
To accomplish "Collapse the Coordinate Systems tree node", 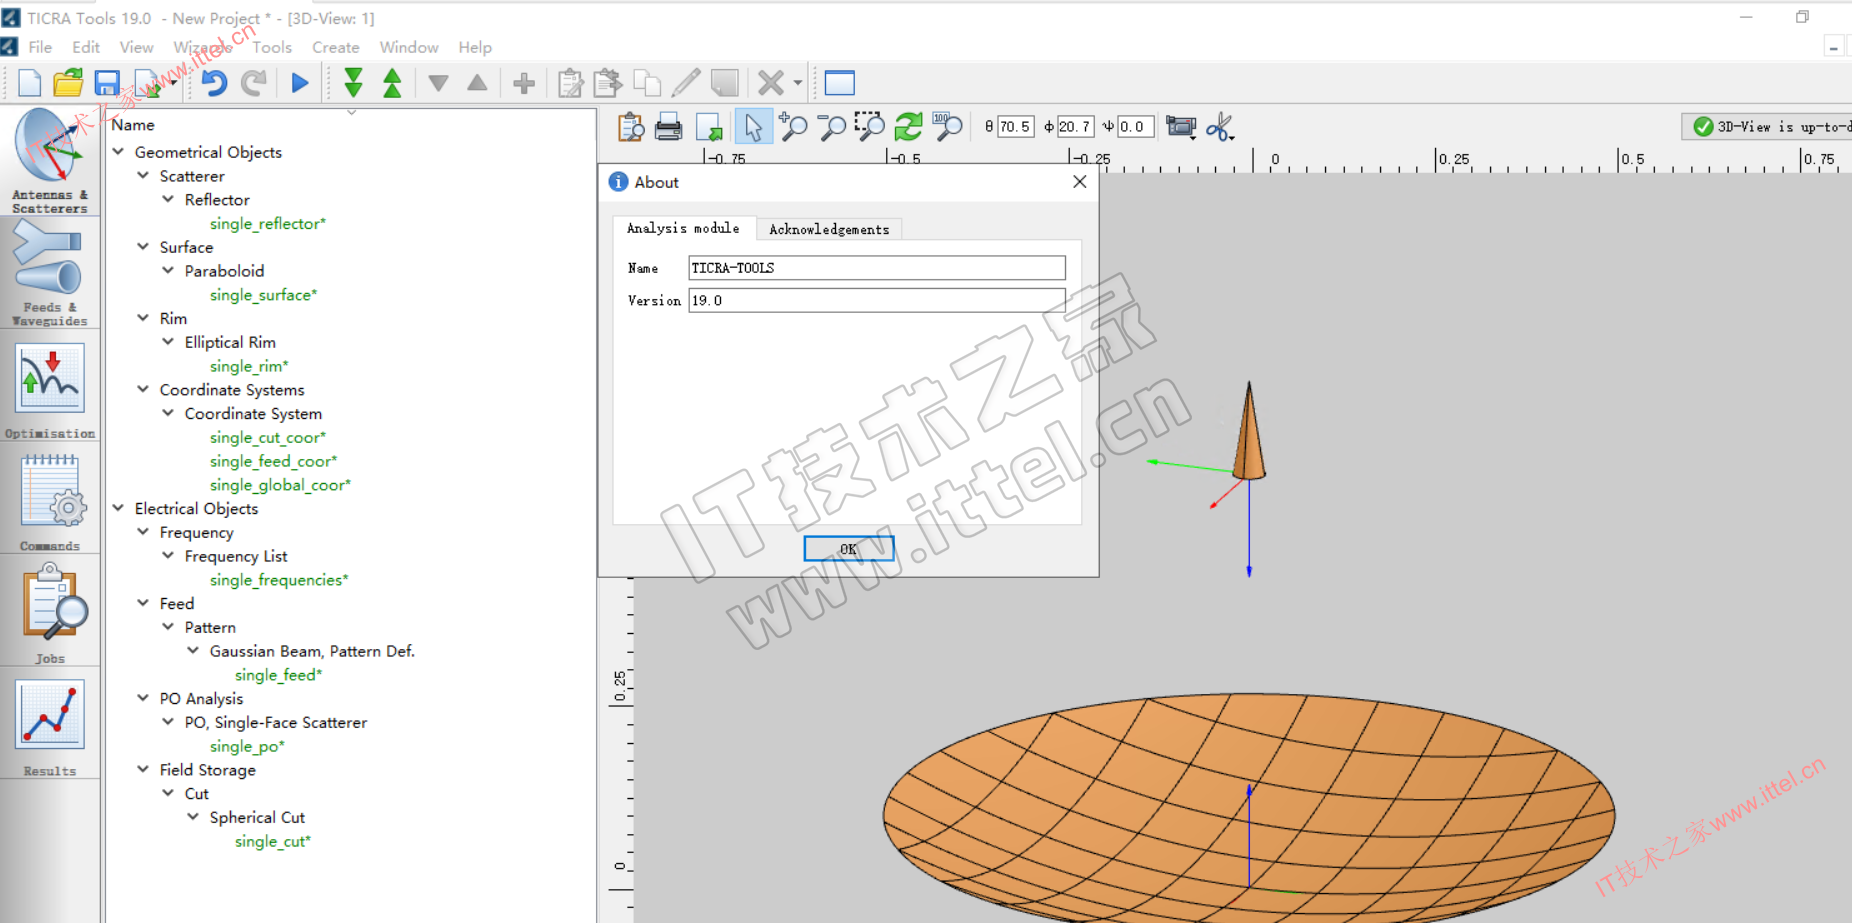I will tap(143, 390).
